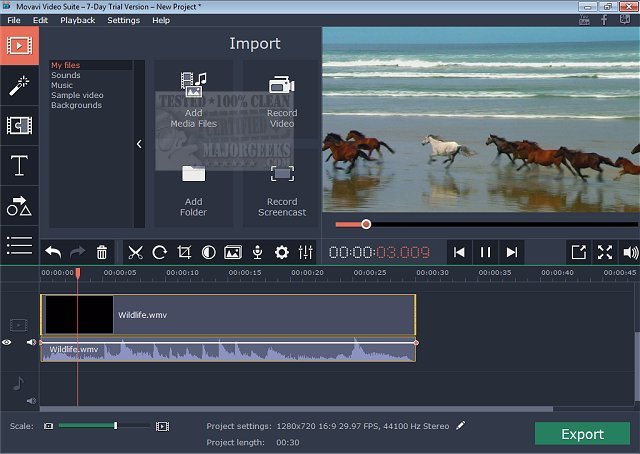Edit project settings with pencil icon

click(x=461, y=425)
